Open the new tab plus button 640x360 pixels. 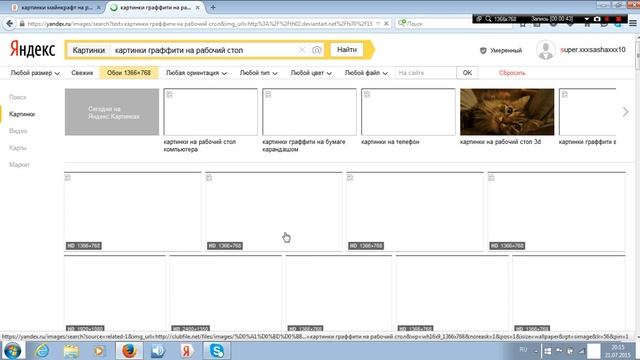[213, 7]
